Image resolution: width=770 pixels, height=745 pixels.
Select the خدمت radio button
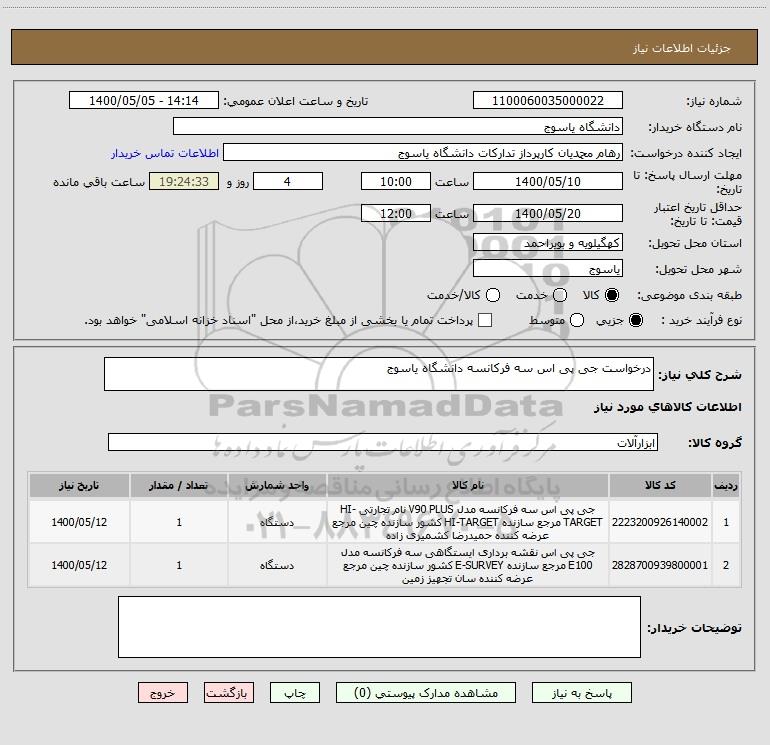pos(560,295)
